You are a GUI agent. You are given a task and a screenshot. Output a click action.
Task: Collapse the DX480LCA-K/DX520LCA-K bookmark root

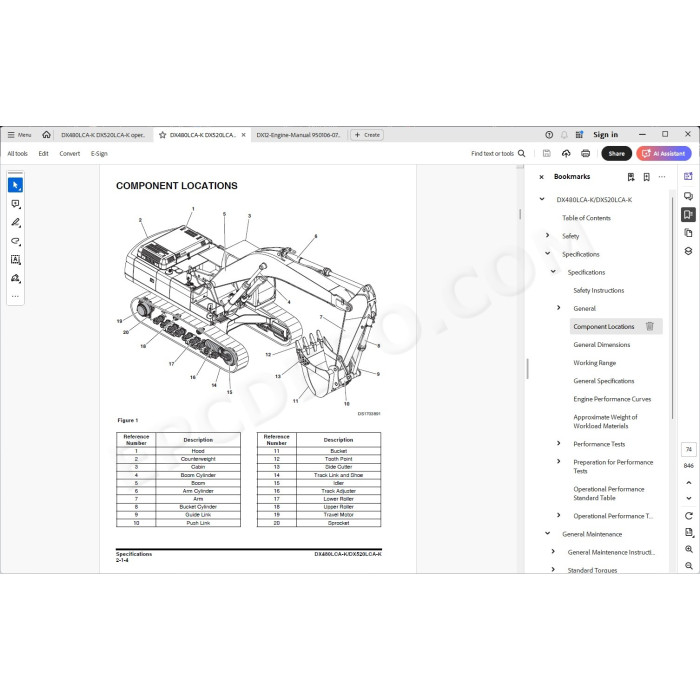tap(542, 199)
